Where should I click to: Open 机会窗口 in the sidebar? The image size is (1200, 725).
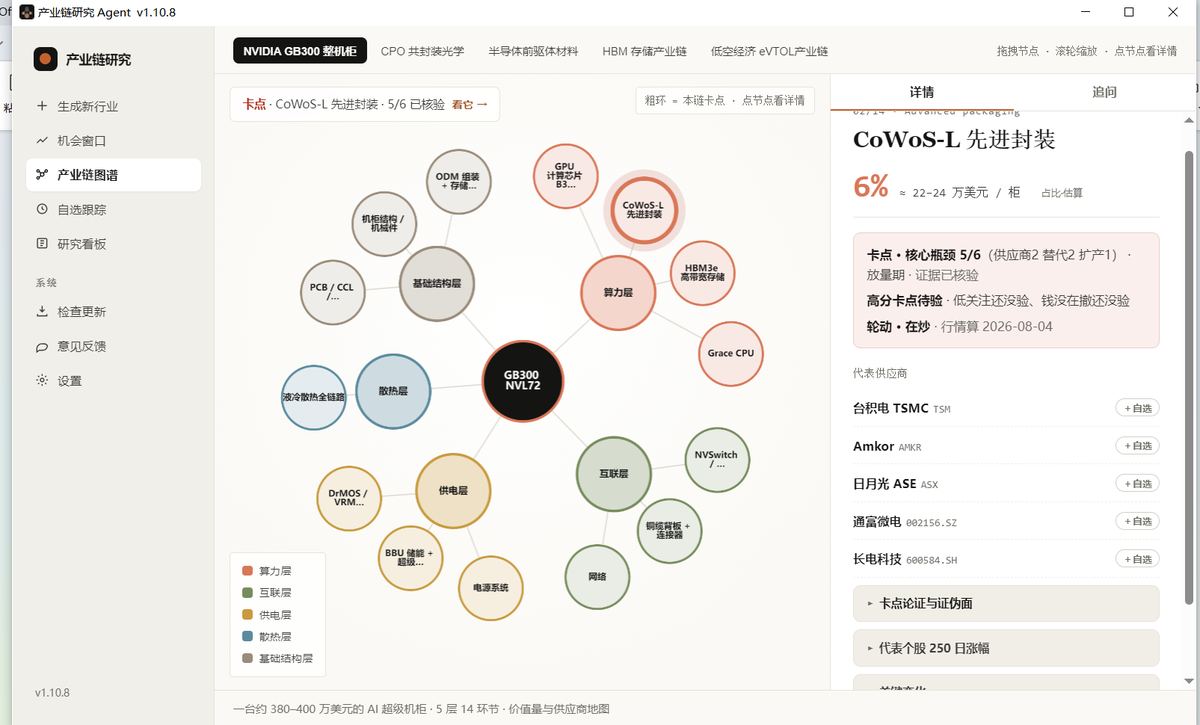coord(113,141)
